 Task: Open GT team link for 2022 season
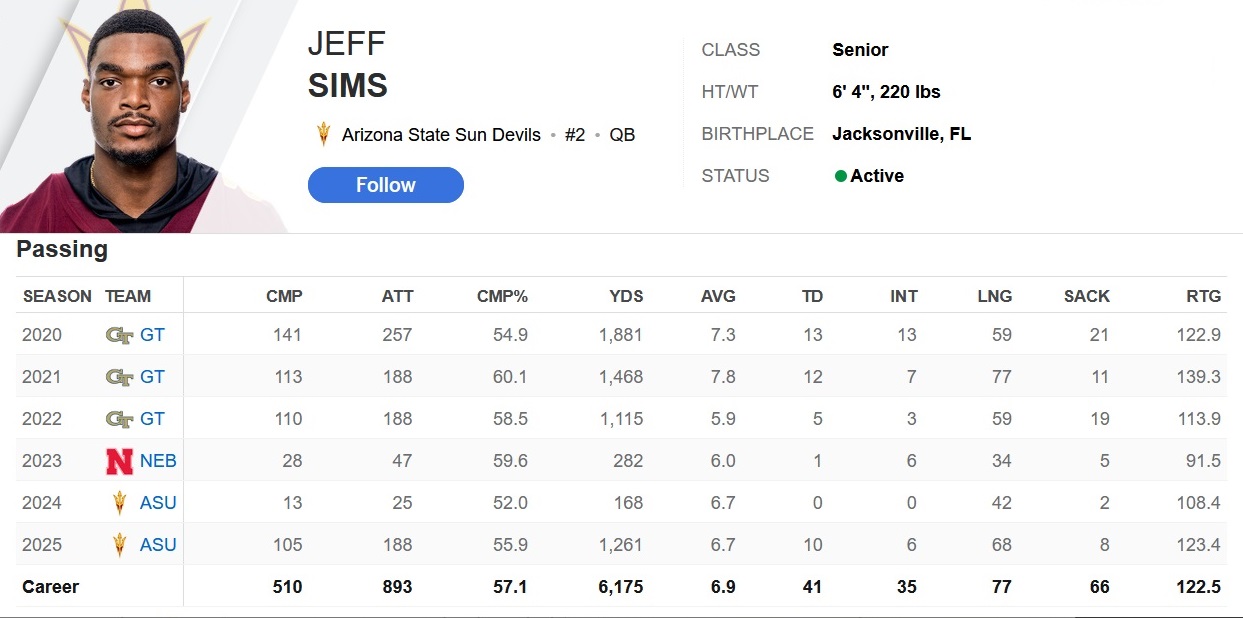tap(152, 419)
